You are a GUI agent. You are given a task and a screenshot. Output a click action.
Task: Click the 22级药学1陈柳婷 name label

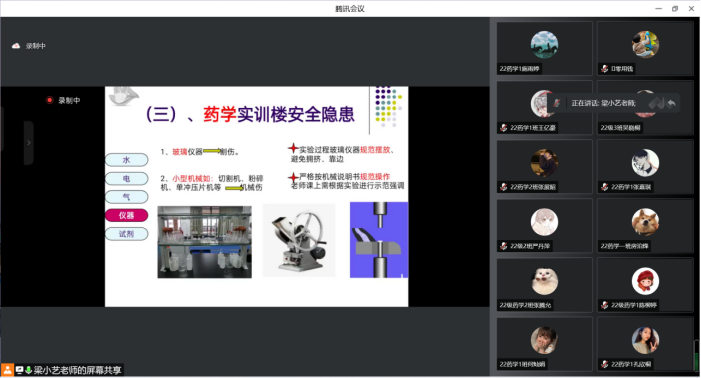point(634,305)
